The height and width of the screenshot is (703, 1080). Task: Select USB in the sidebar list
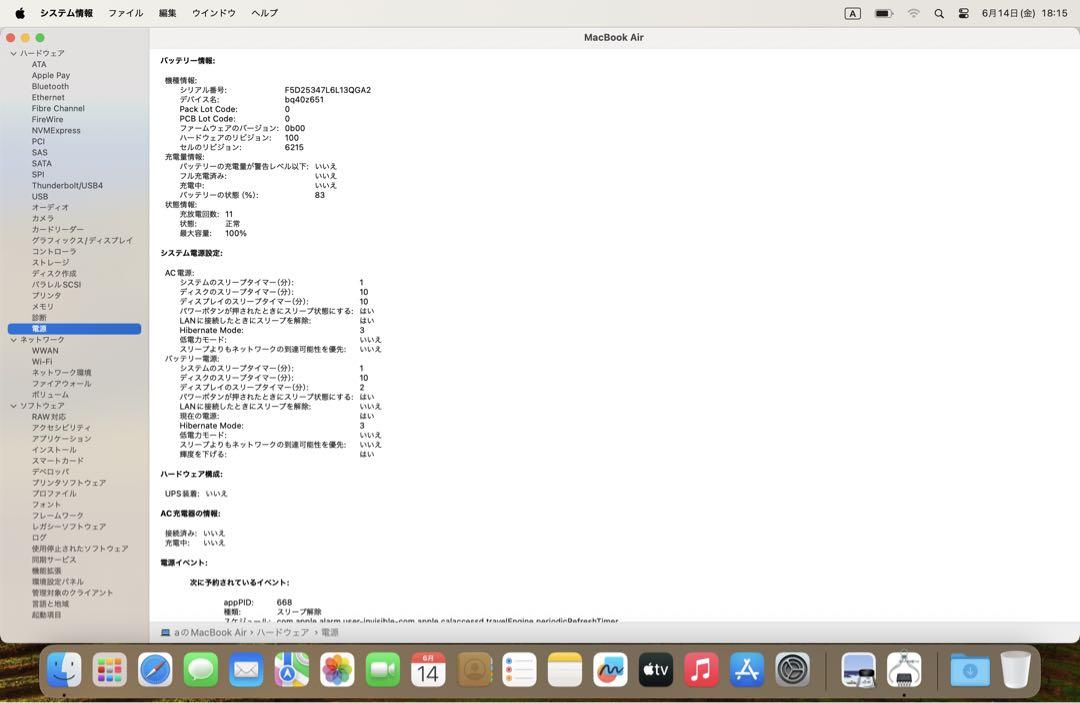[40, 196]
